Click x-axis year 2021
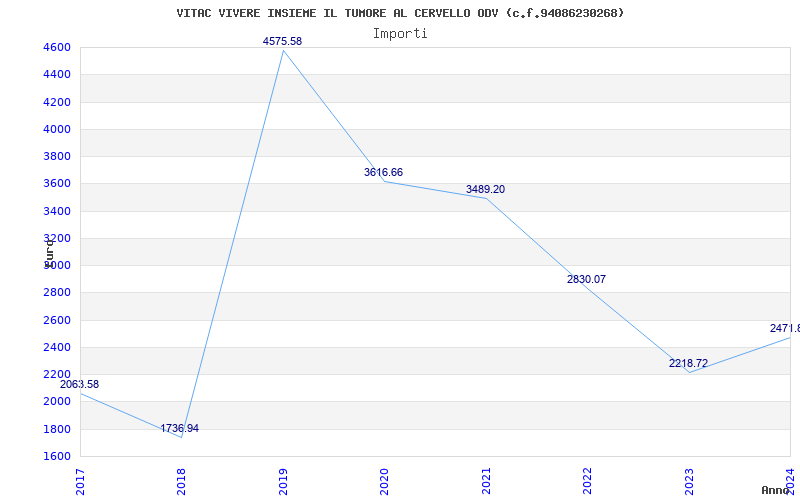The width and height of the screenshot is (800, 500). point(486,482)
